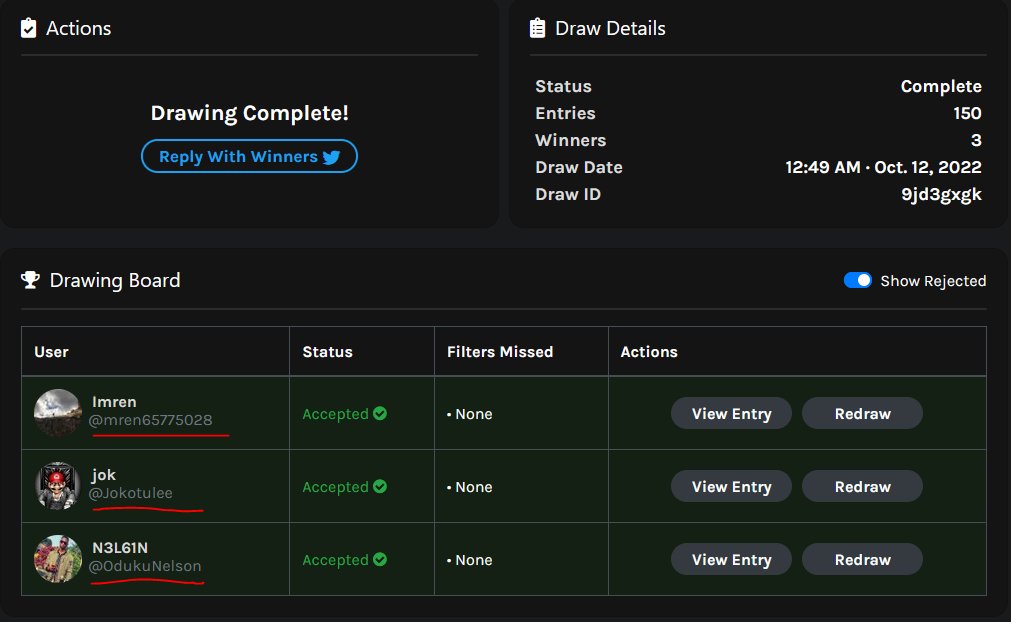
Task: Click the Draw Date value Oct. 12, 2022
Action: tap(927, 167)
